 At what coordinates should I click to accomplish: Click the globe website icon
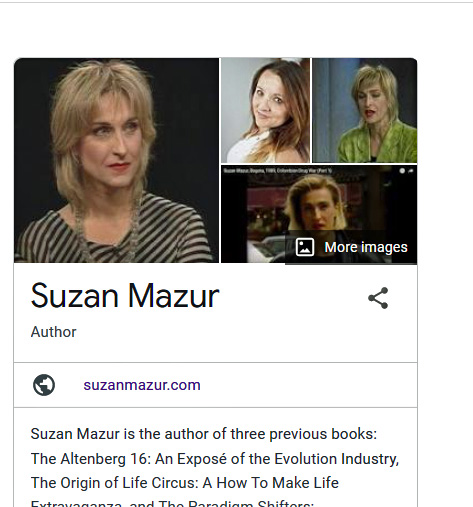(x=44, y=385)
